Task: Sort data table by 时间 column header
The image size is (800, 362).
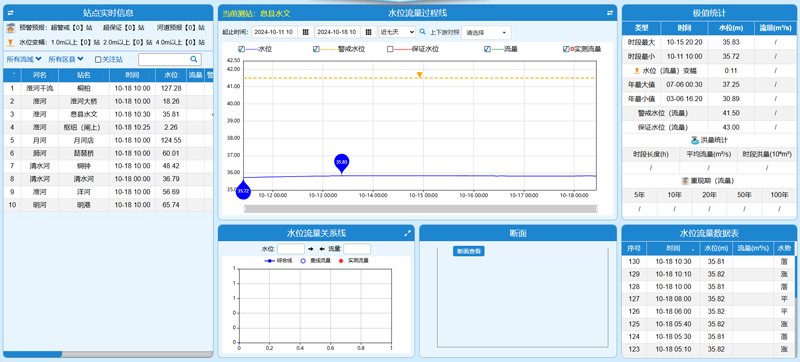Action: (x=672, y=248)
